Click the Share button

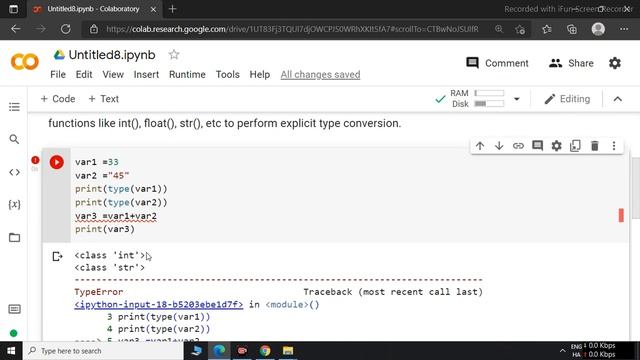pyautogui.click(x=571, y=63)
